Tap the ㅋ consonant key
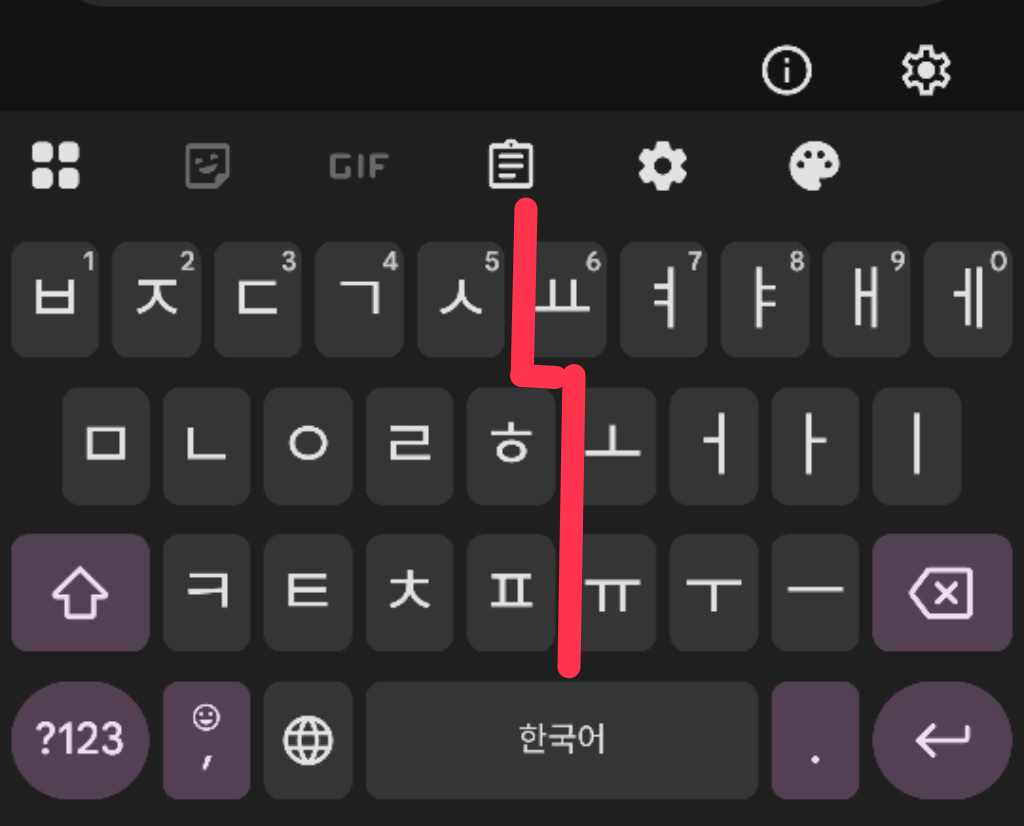The height and width of the screenshot is (826, 1024). (206, 592)
